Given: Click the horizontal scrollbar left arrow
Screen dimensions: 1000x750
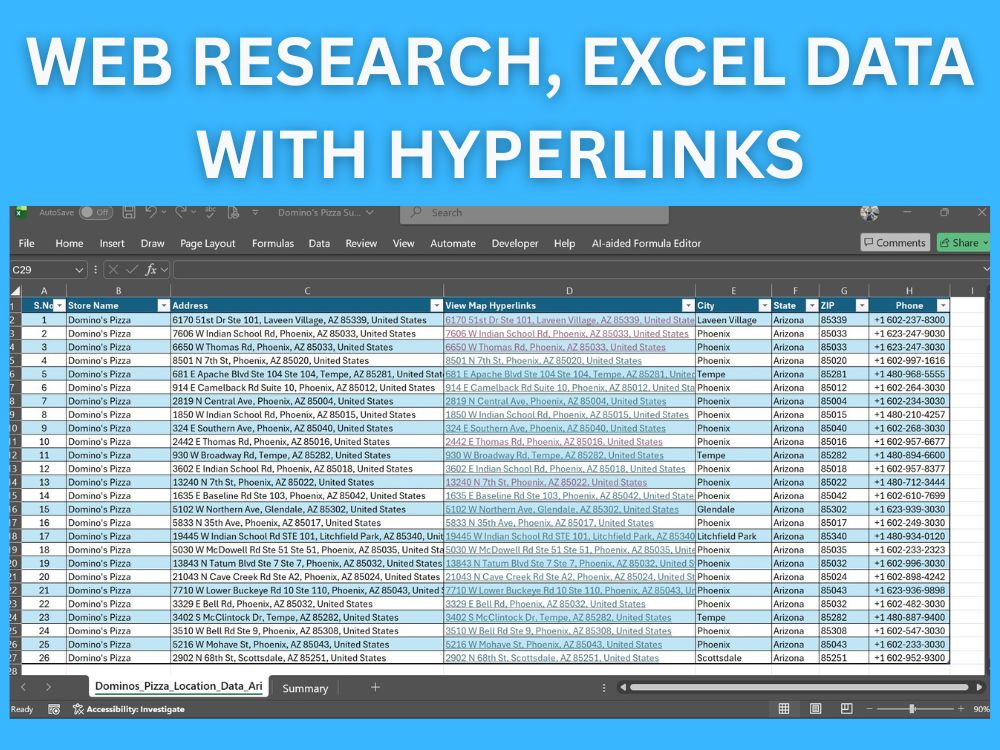Looking at the screenshot, I should [623, 687].
